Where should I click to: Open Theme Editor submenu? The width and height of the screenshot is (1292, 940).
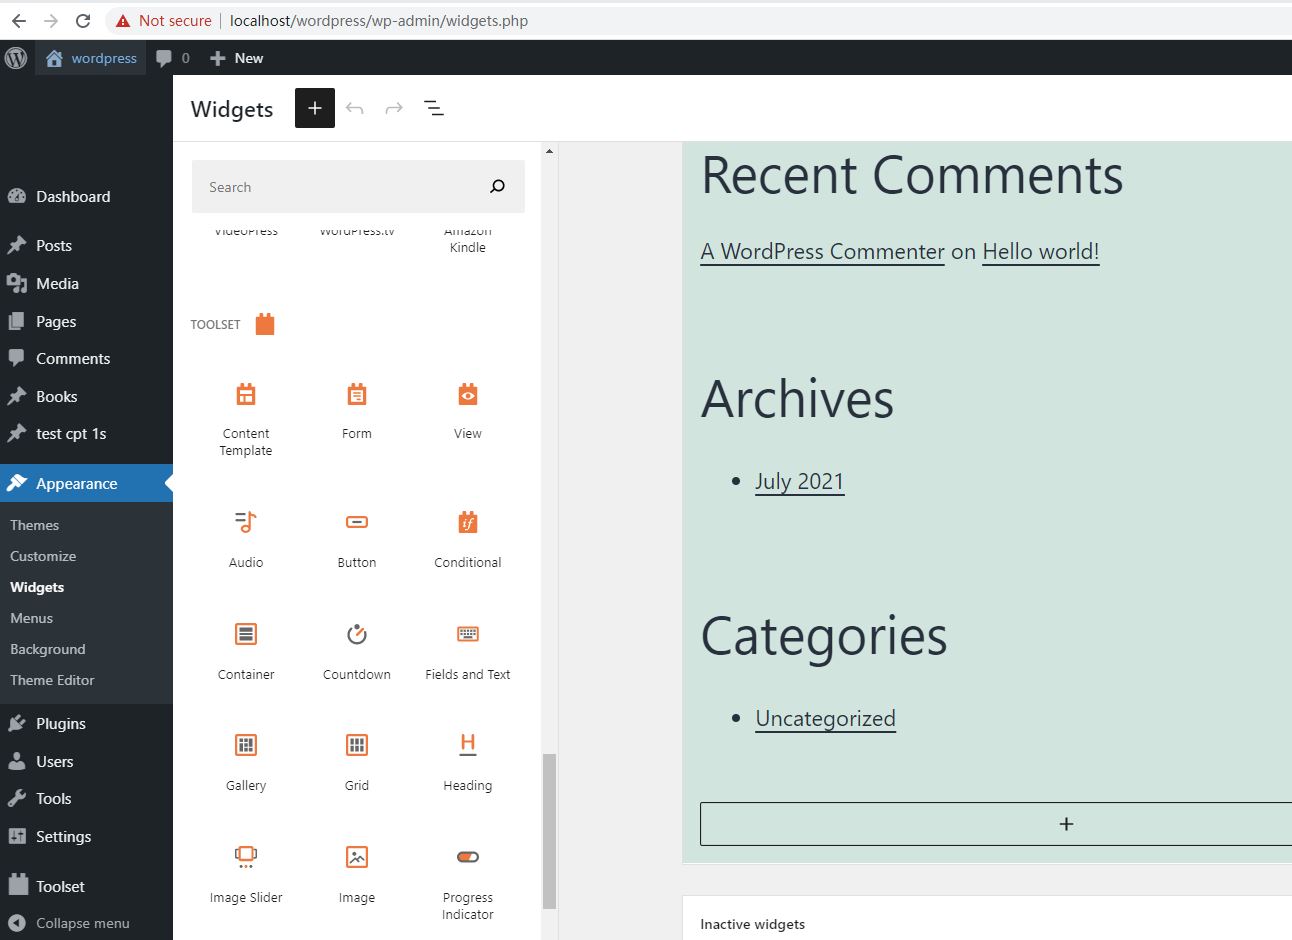[52, 680]
